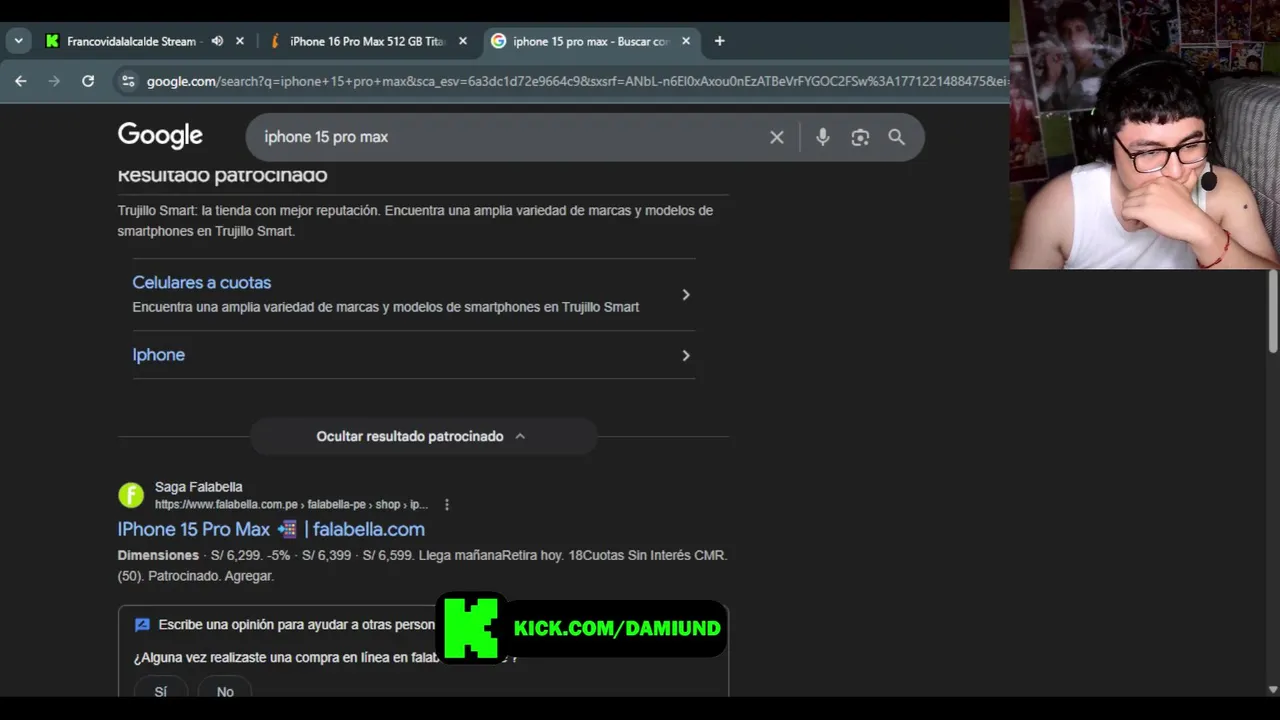The image size is (1280, 720).
Task: Expand chevron beside Celulares a cuotas
Action: click(686, 294)
